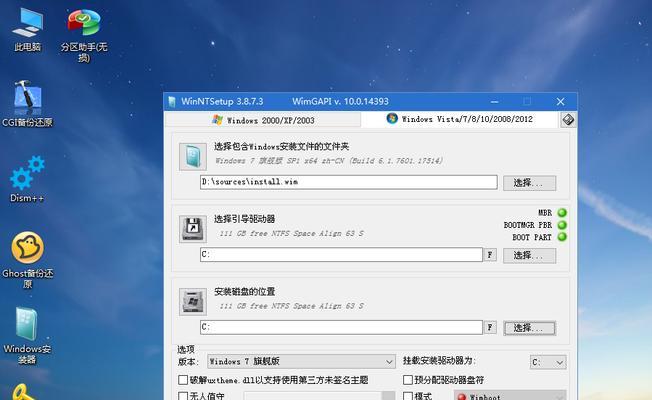
Task: Click the installation source folder icon
Action: coord(193,157)
